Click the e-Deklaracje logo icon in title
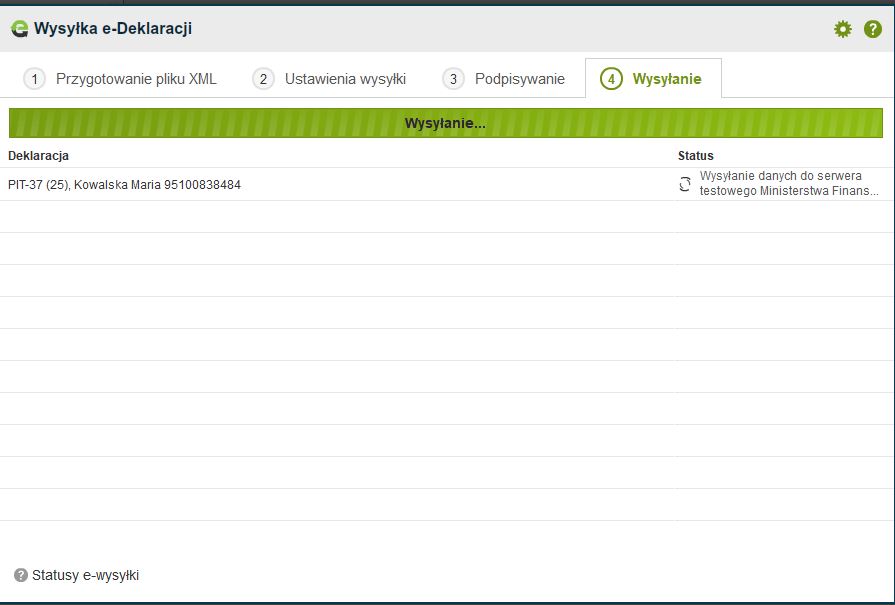Image resolution: width=895 pixels, height=605 pixels. [x=19, y=29]
